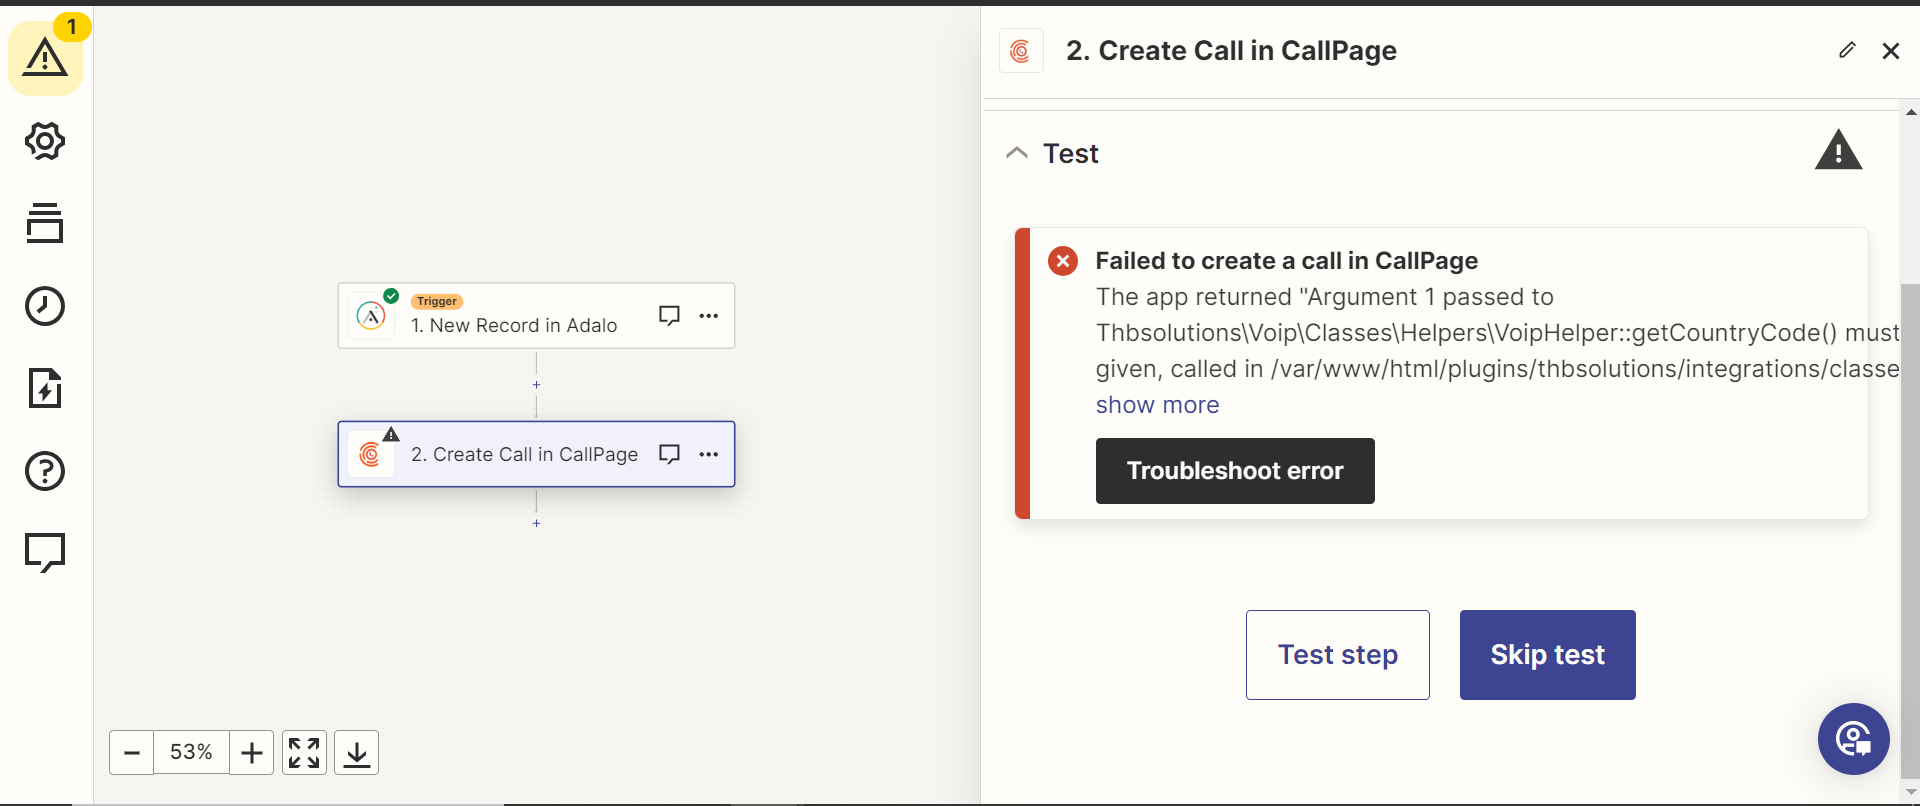
Task: Click the scrollbar up arrow in panel
Action: click(x=1910, y=112)
